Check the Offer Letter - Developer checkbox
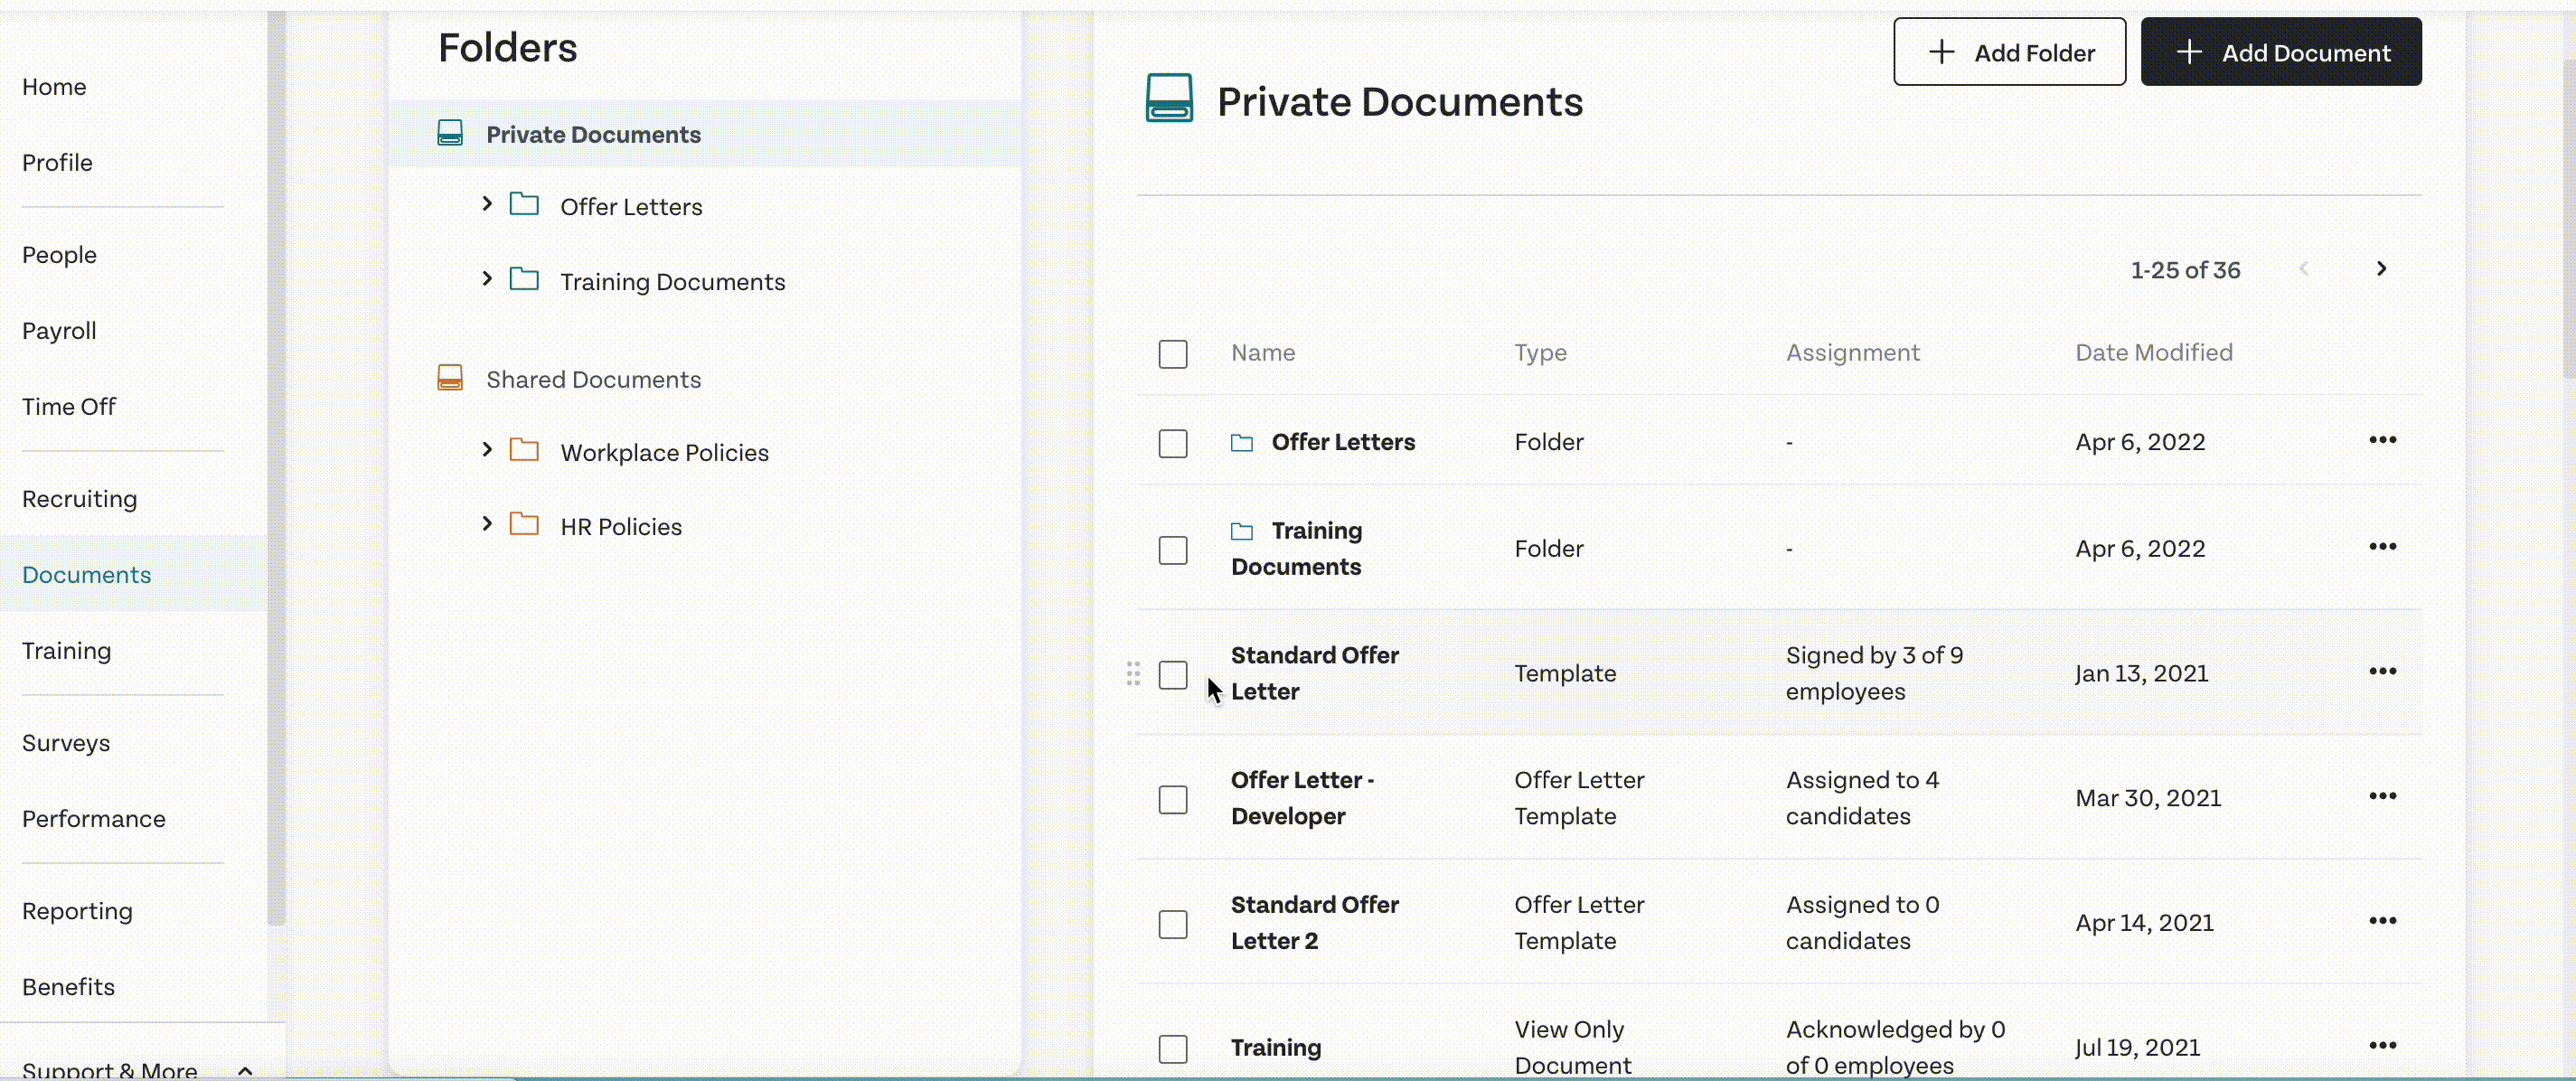Viewport: 2576px width, 1081px height. tap(1173, 800)
